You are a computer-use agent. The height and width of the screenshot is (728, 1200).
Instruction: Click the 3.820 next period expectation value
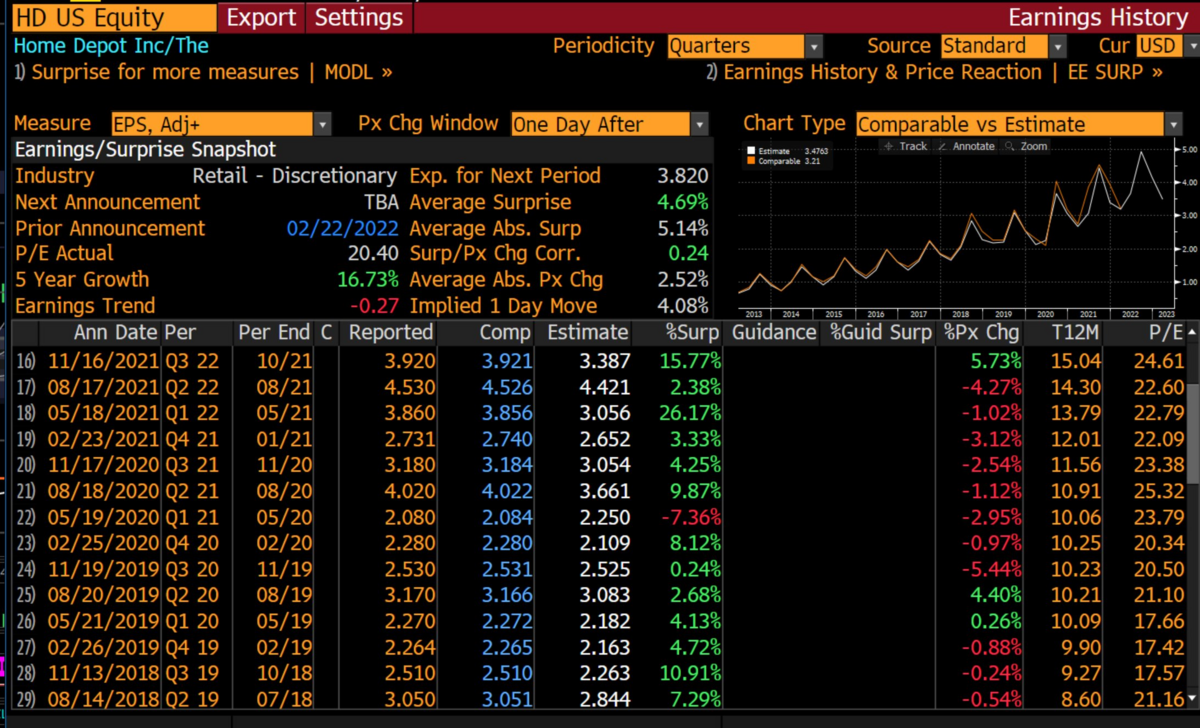(x=683, y=176)
